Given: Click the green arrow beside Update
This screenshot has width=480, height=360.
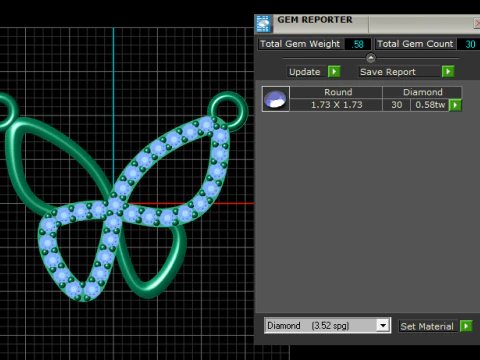Looking at the screenshot, I should [x=334, y=72].
